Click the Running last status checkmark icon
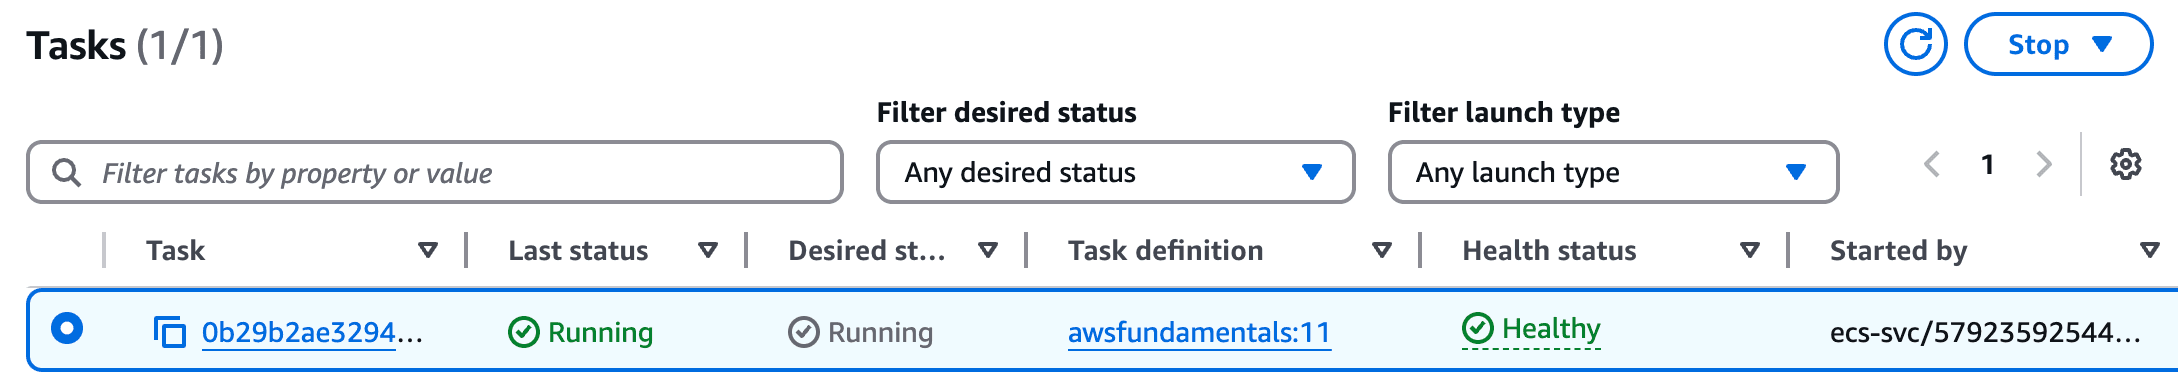 click(x=524, y=332)
